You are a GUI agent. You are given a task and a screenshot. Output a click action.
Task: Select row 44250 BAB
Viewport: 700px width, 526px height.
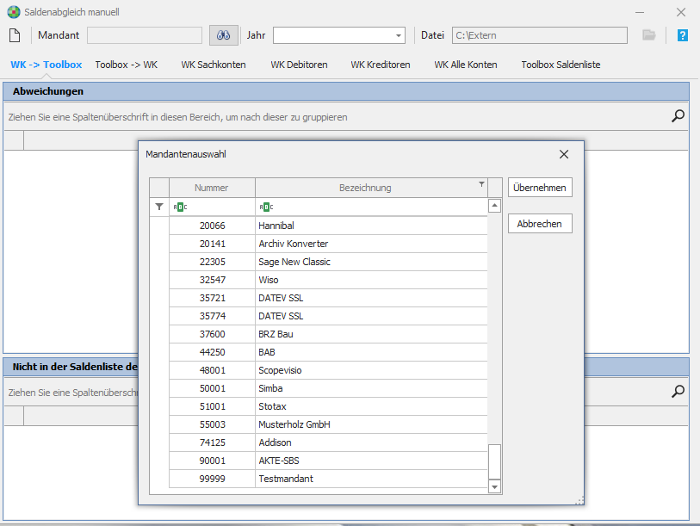click(x=328, y=352)
